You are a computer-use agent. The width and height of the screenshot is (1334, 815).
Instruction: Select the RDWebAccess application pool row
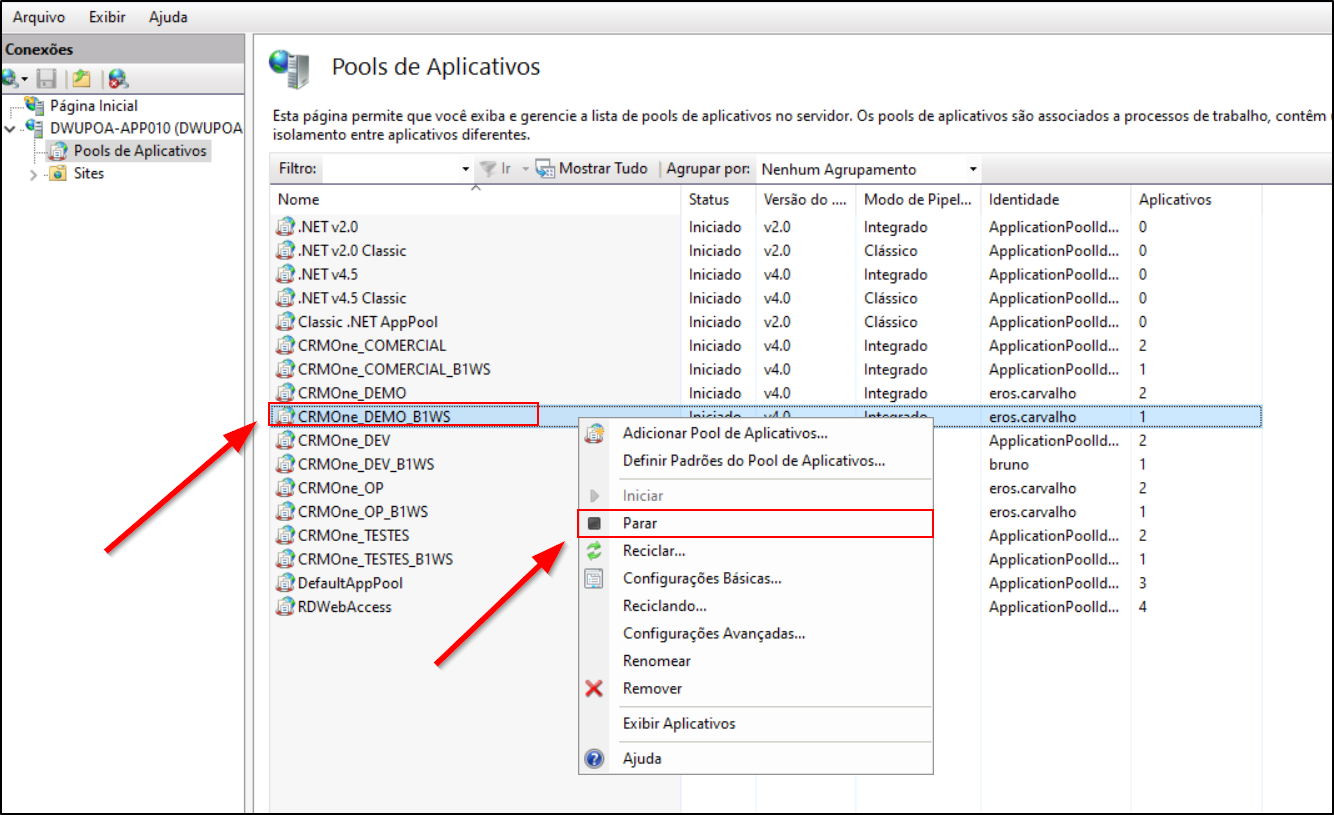tap(344, 607)
